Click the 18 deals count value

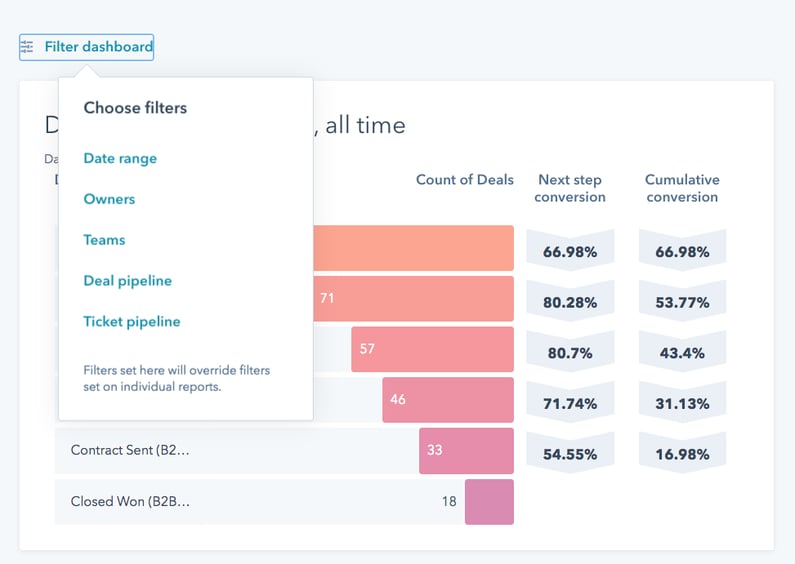pos(449,501)
